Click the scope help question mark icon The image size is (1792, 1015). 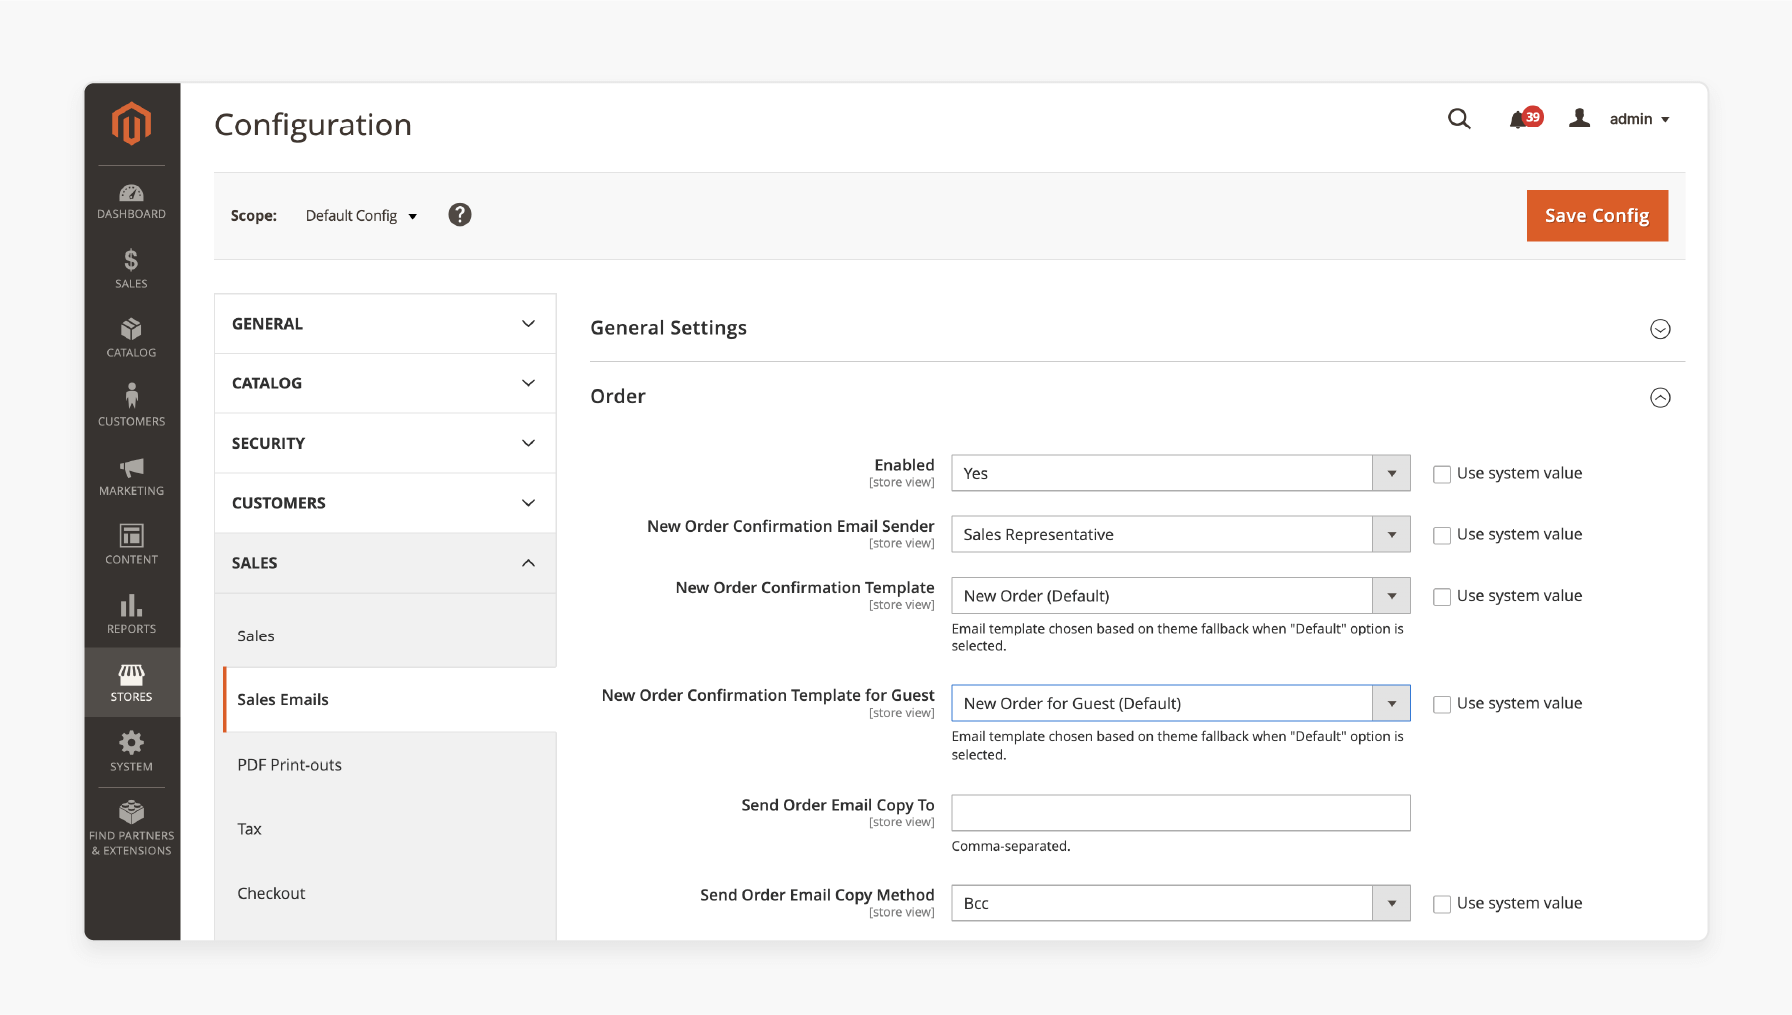click(459, 215)
